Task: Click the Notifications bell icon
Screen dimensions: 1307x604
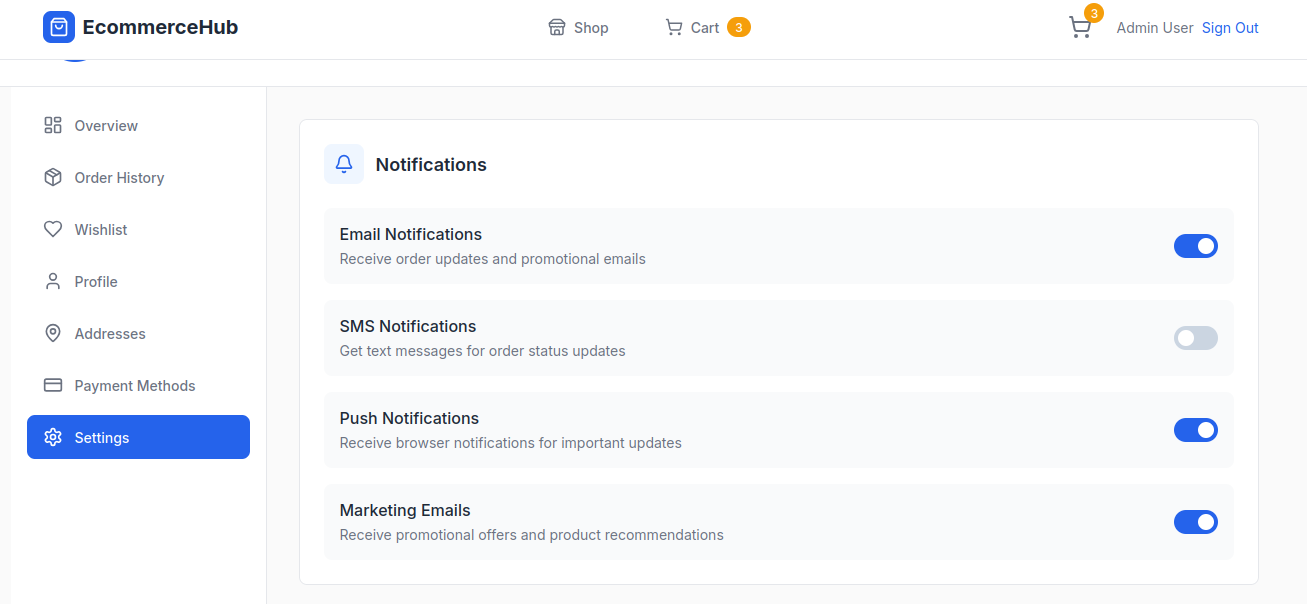Action: click(344, 164)
